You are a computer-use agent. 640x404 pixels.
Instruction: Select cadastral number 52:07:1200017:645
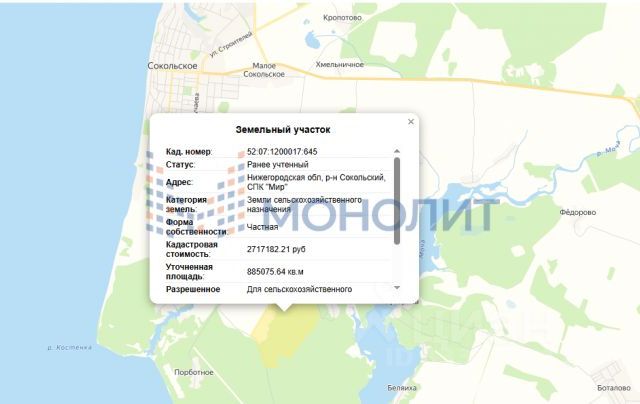(x=282, y=152)
